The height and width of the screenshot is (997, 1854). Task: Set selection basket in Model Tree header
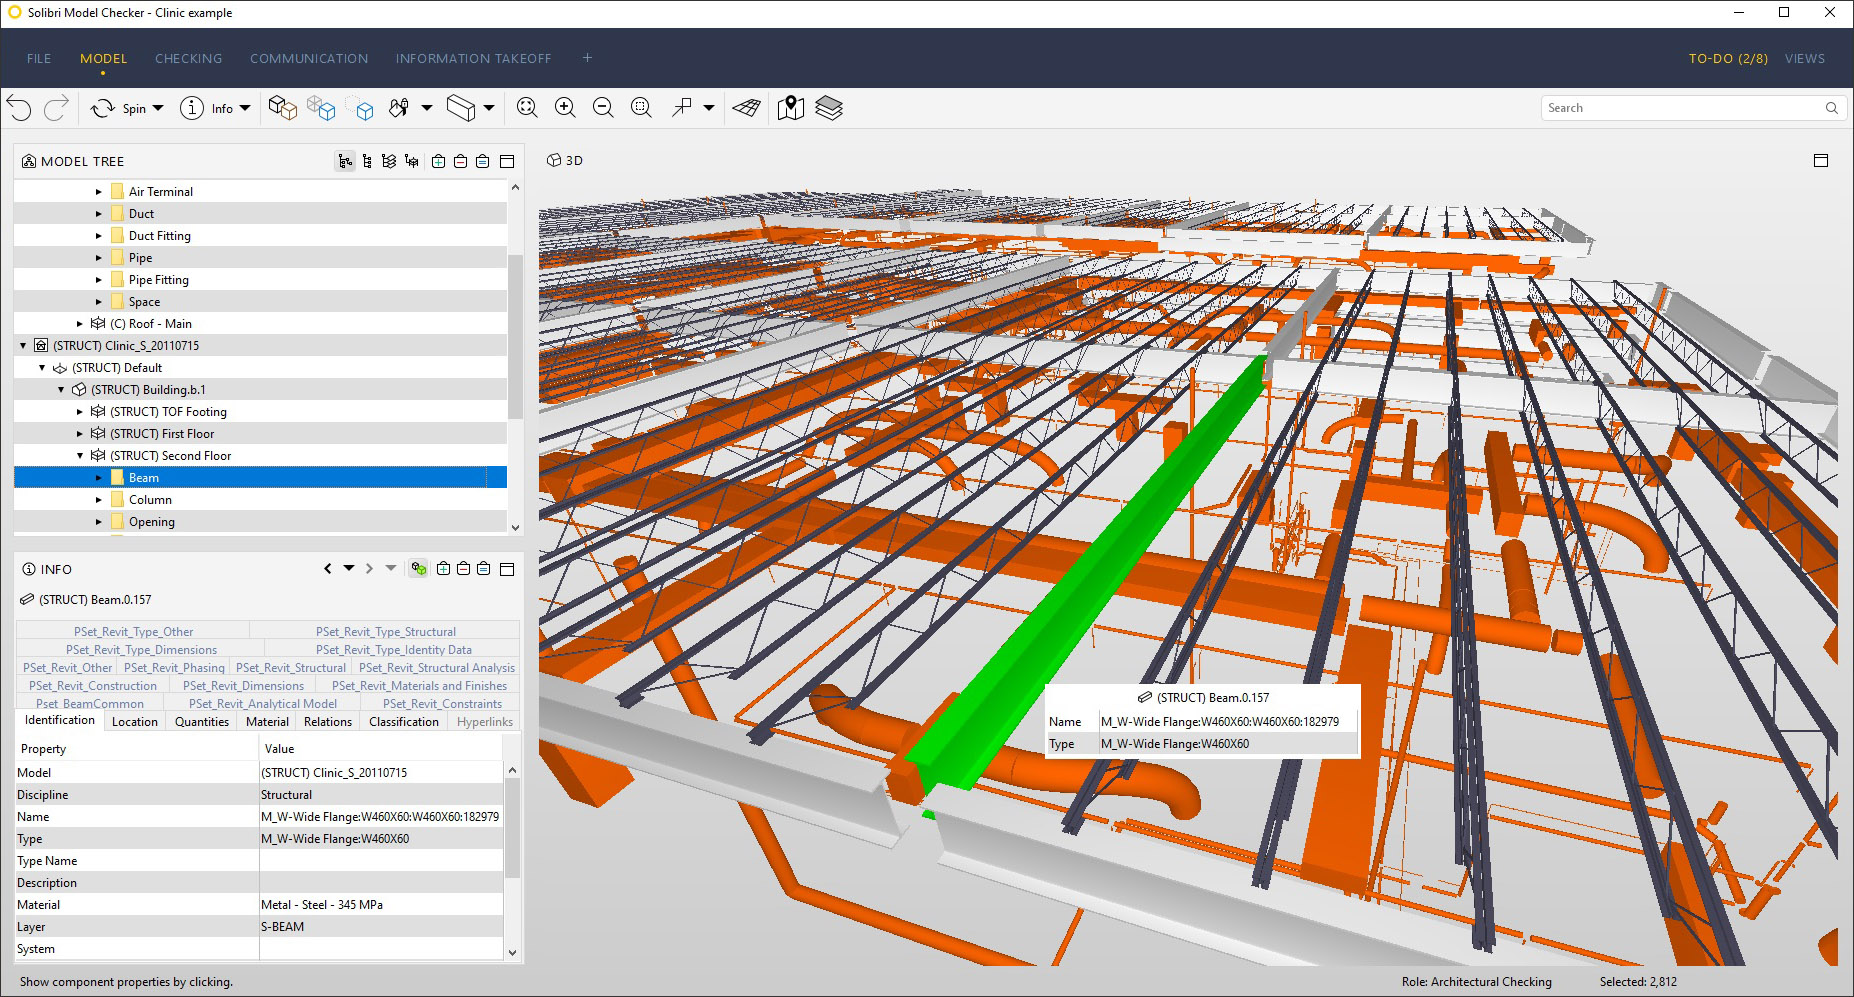click(482, 161)
